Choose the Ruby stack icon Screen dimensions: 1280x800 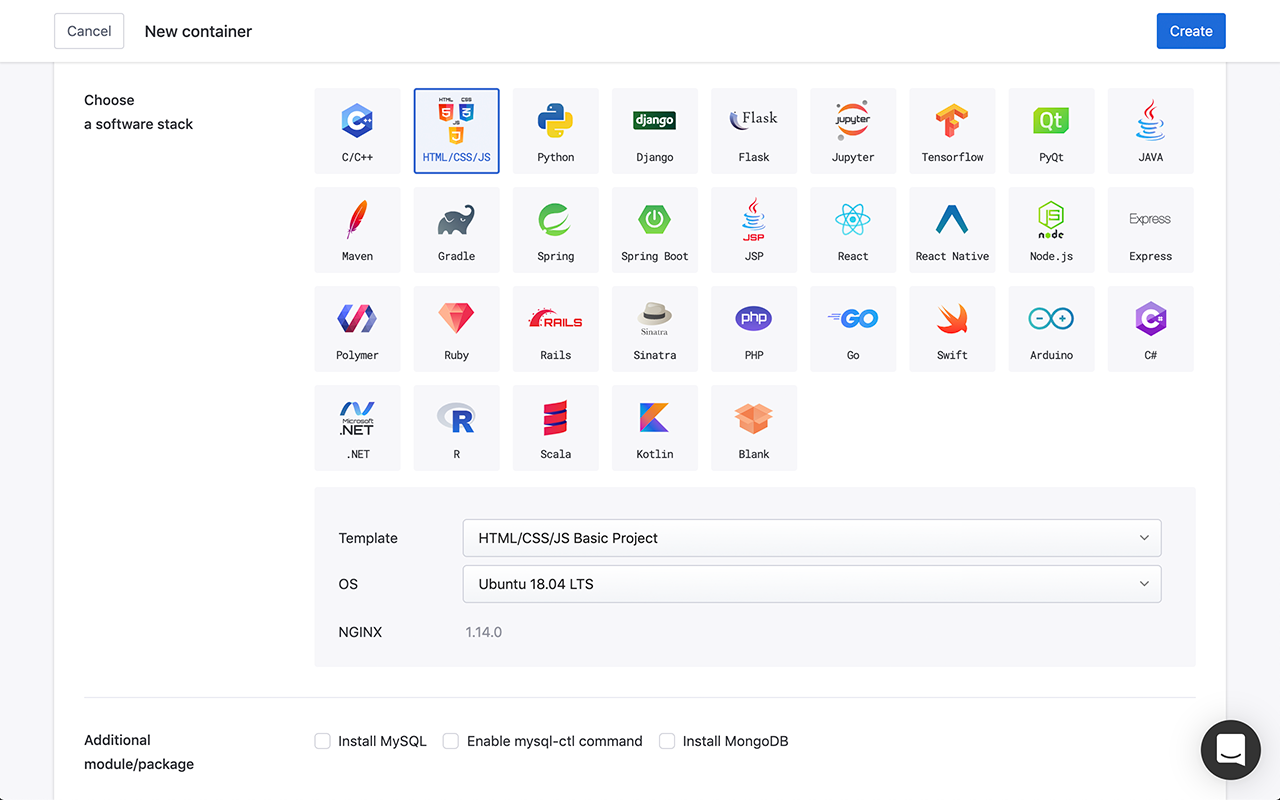tap(456, 328)
